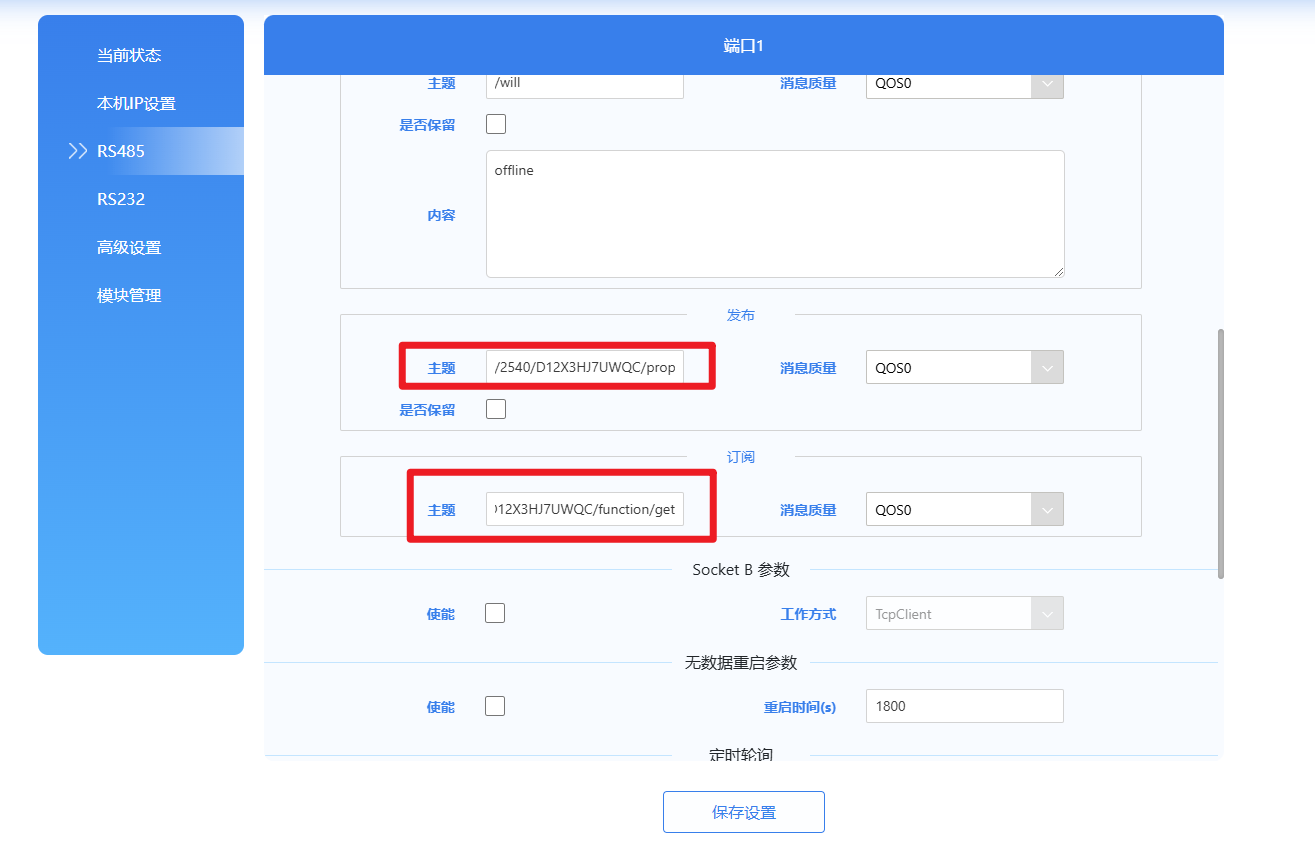Enable the Socket B 使能 checkbox
The image size is (1315, 847).
pyautogui.click(x=494, y=613)
